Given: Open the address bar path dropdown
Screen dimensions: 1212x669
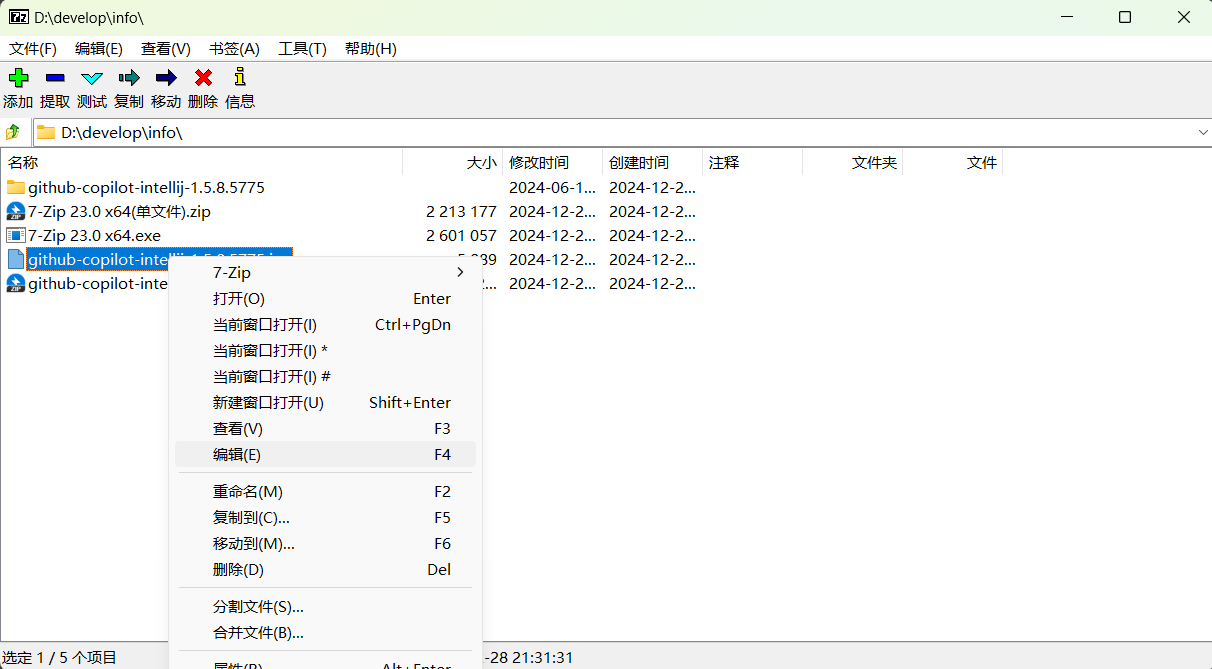Looking at the screenshot, I should [1201, 132].
